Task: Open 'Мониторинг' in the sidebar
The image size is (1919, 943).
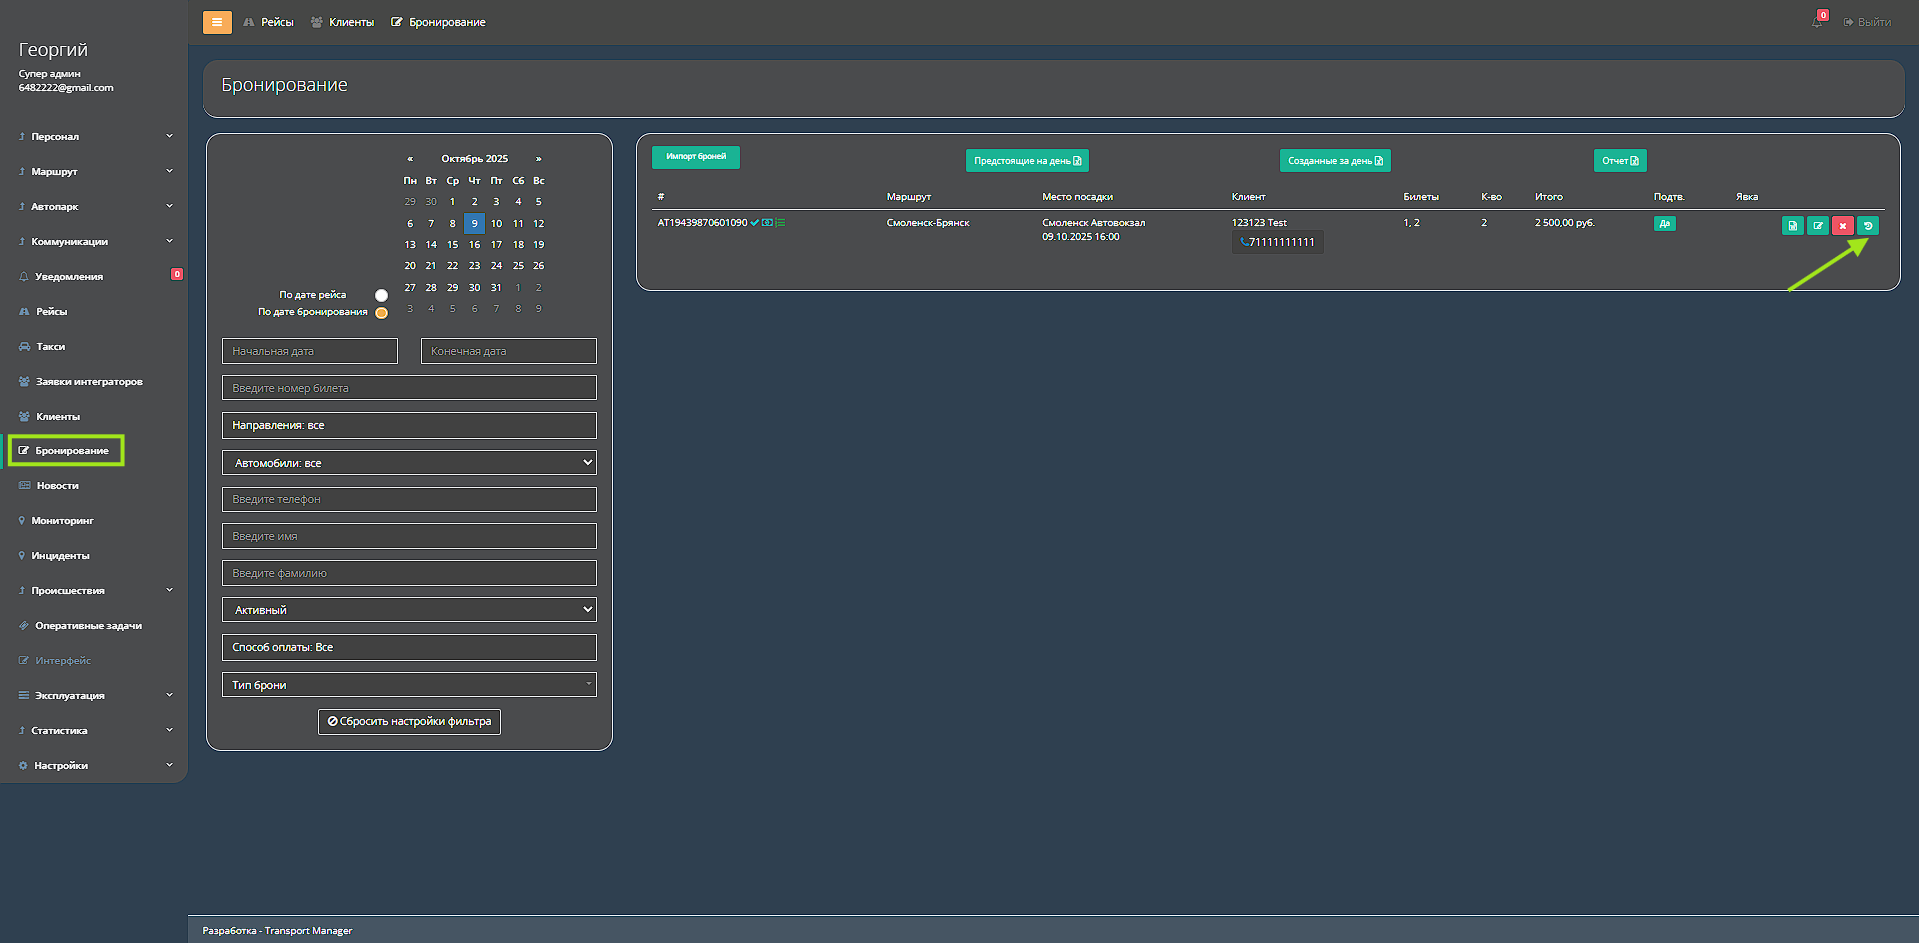Action: pyautogui.click(x=62, y=521)
